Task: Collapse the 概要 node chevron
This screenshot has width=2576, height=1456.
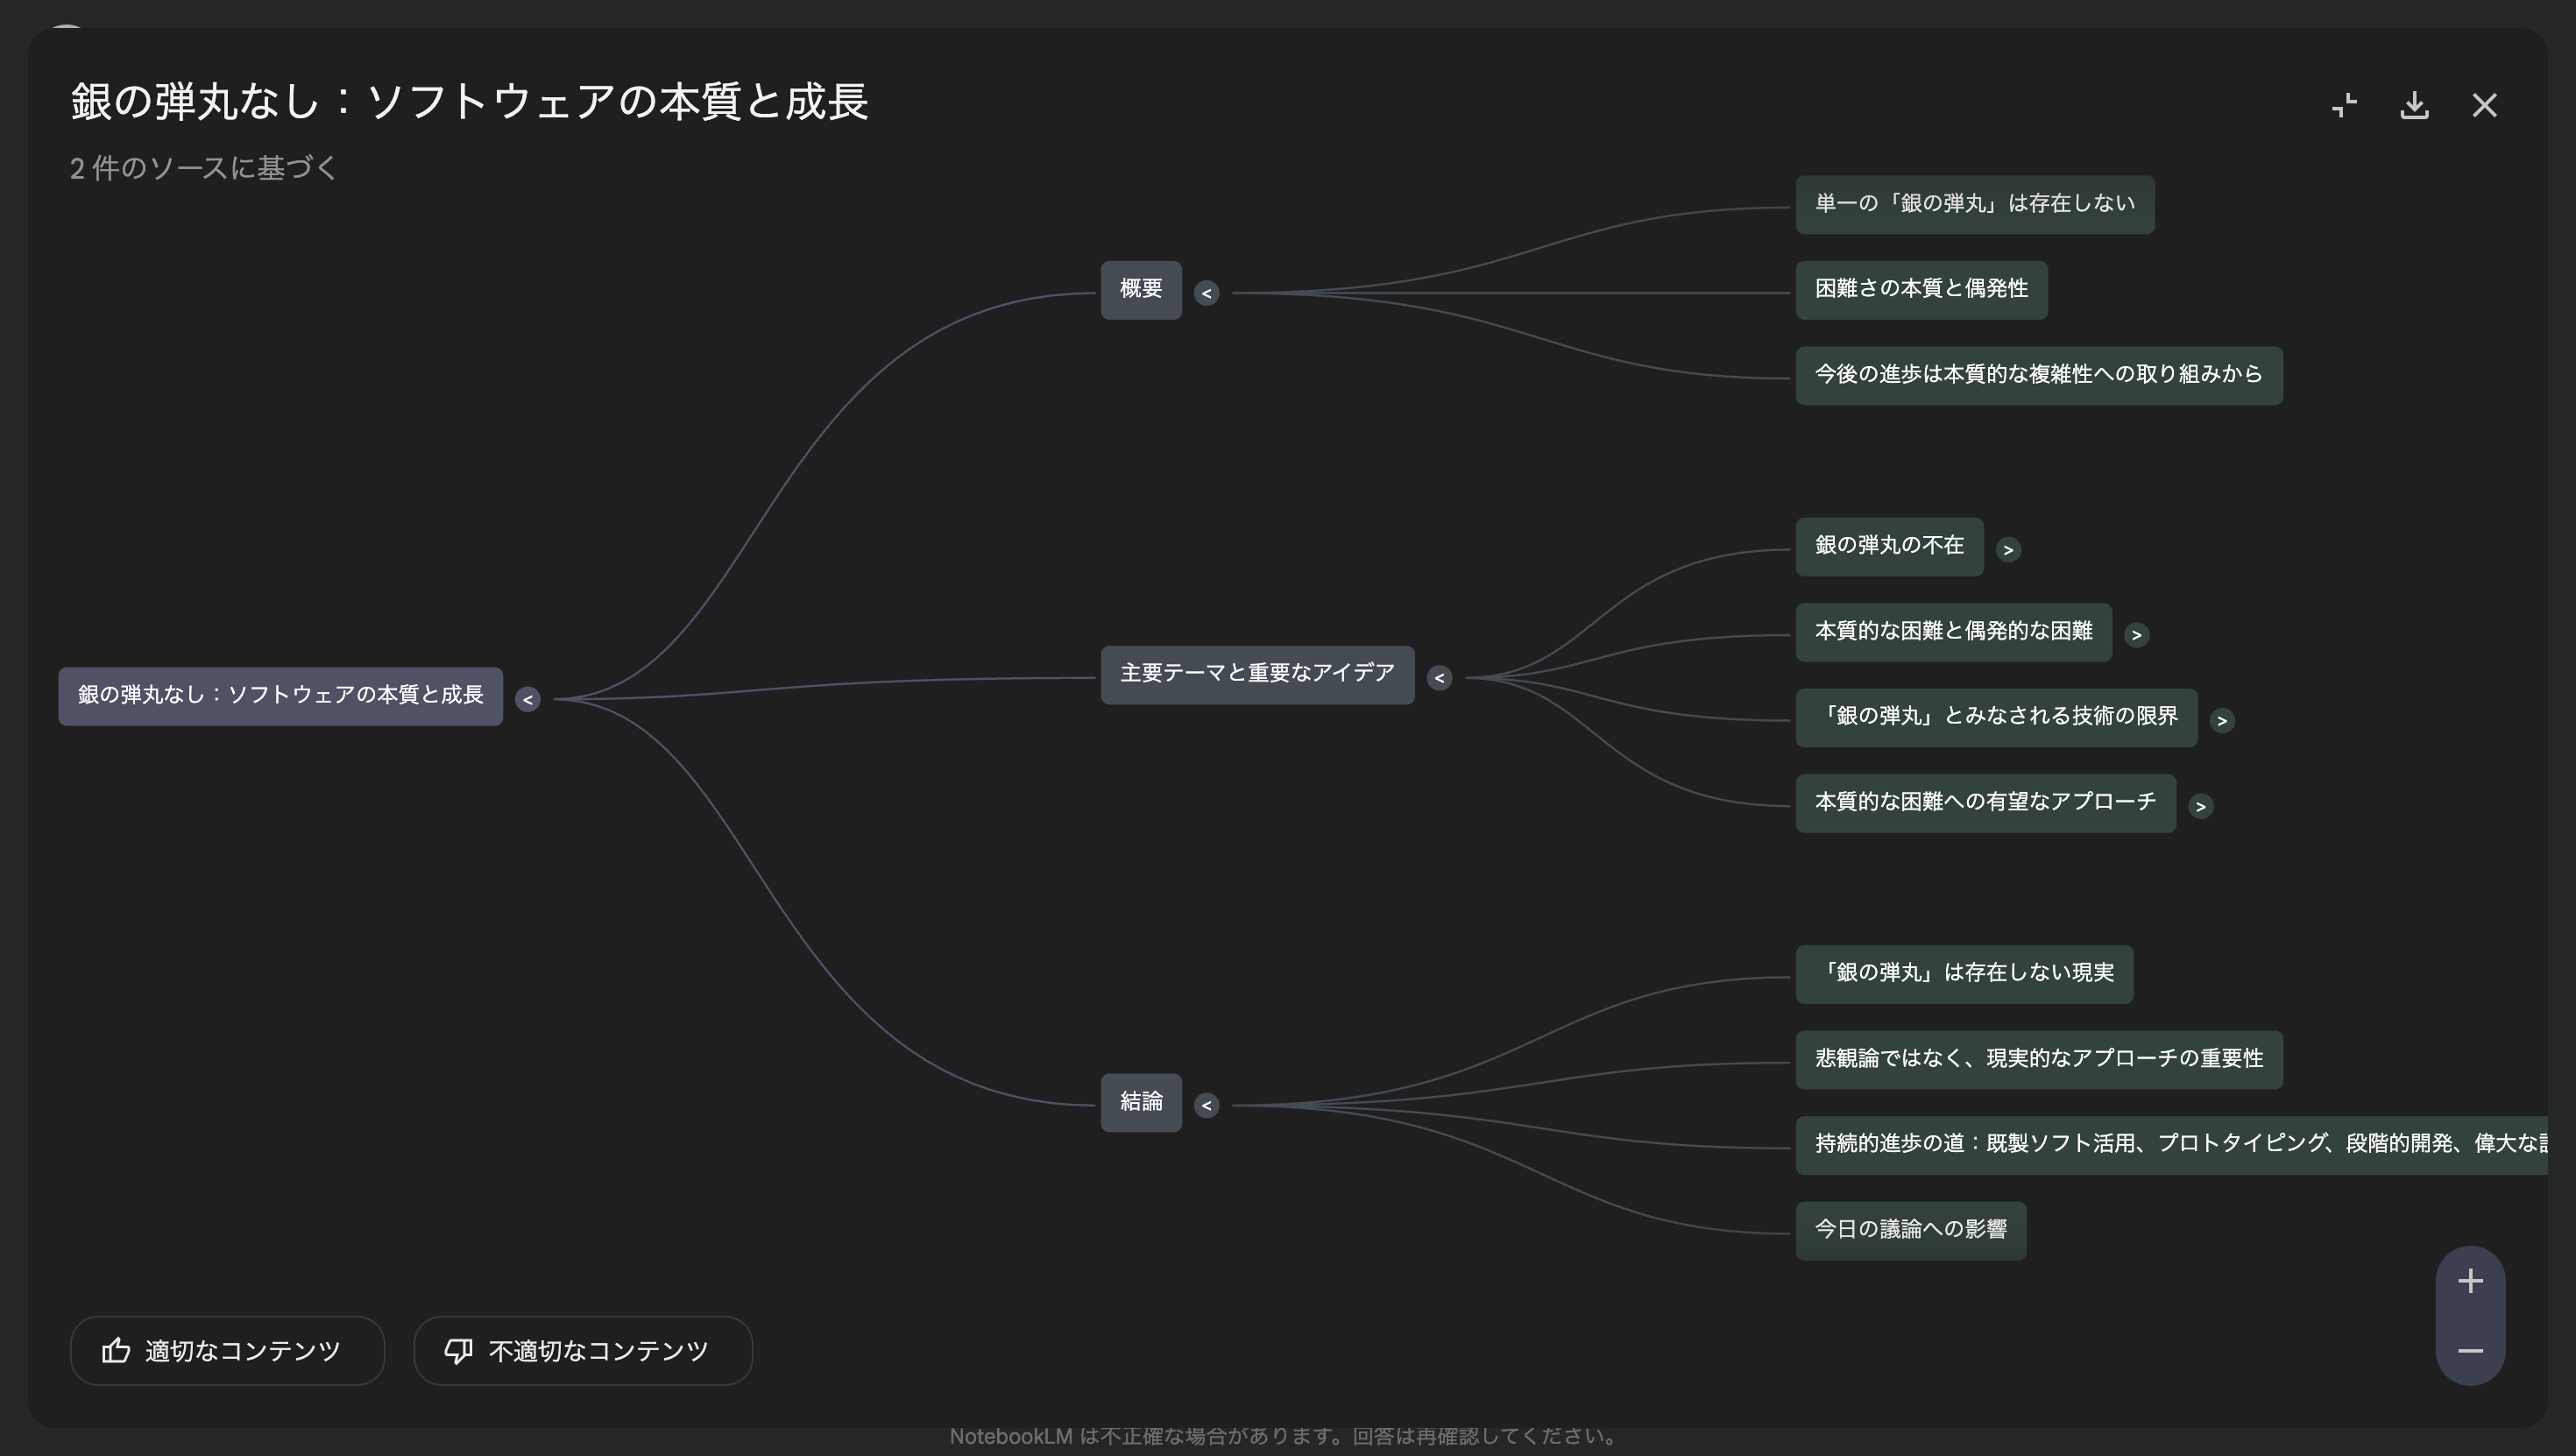Action: point(1206,293)
